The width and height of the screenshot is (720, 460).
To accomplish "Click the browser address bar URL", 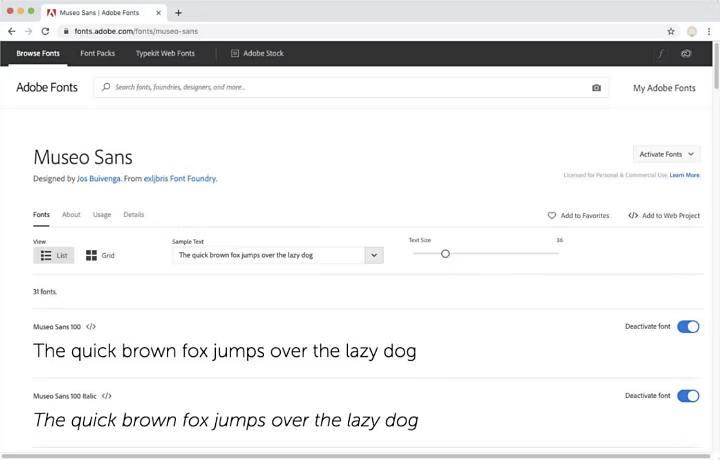I will (x=136, y=31).
